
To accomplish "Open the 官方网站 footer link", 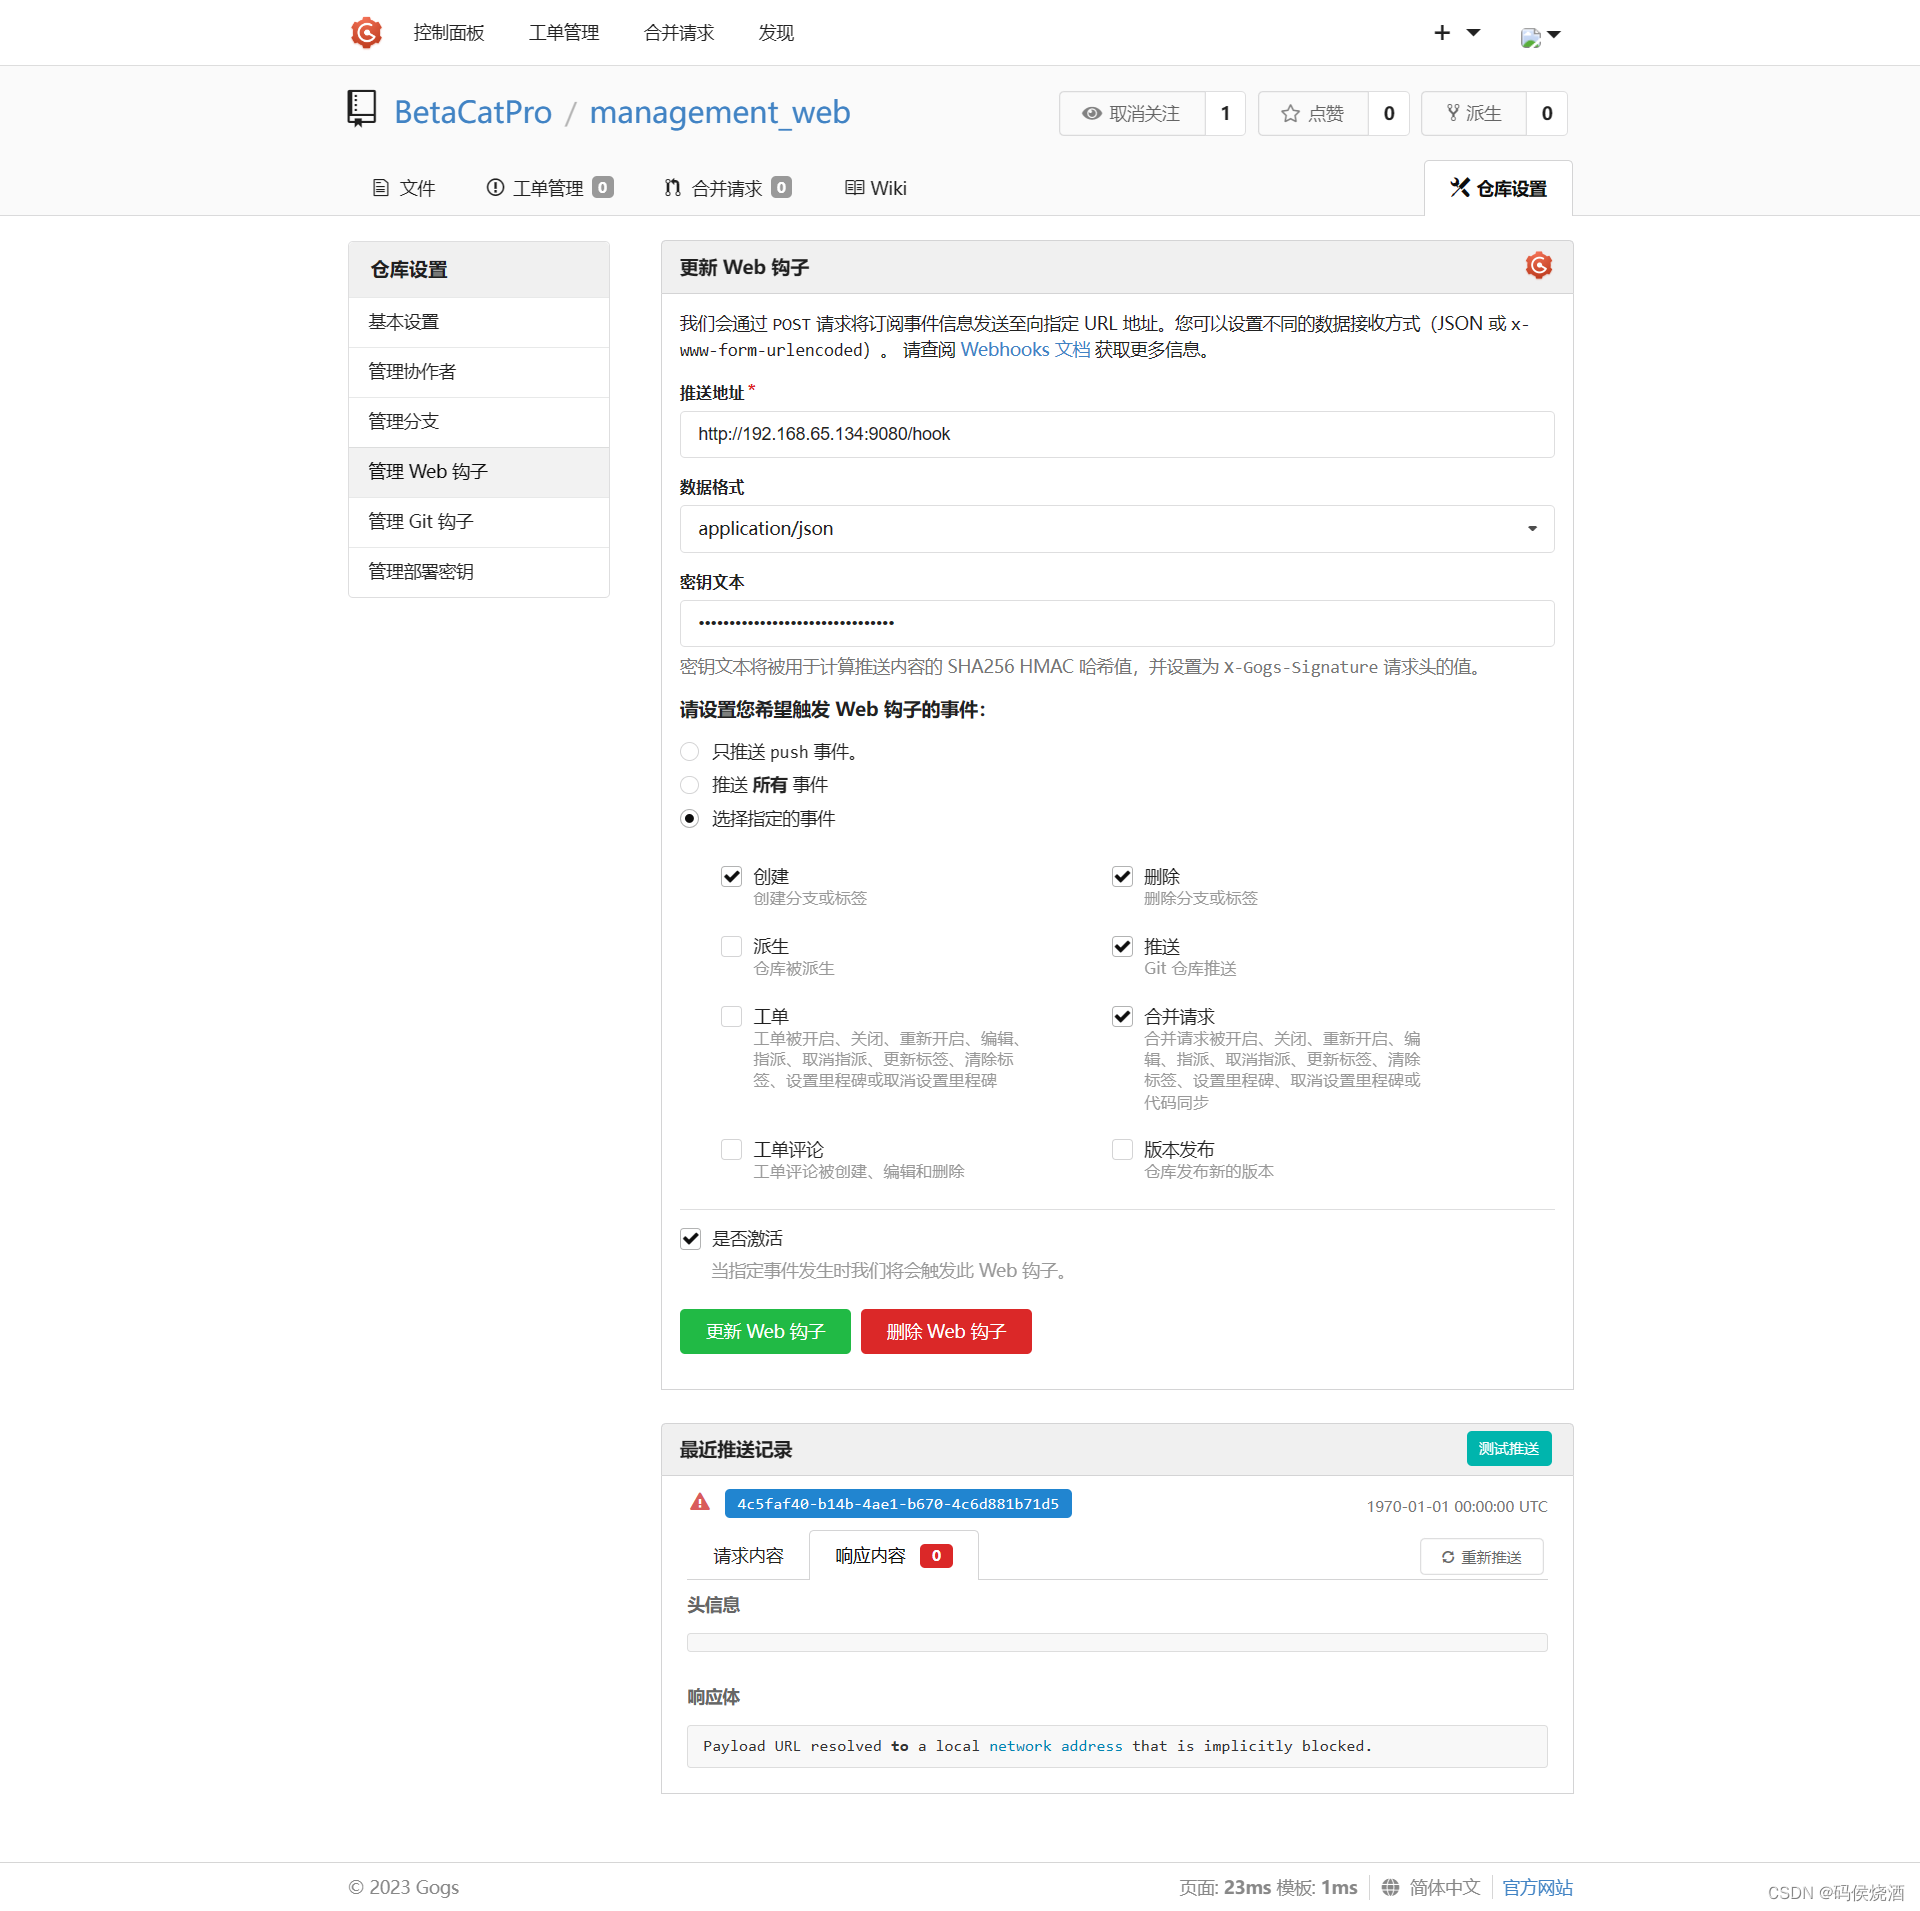I will pyautogui.click(x=1537, y=1887).
